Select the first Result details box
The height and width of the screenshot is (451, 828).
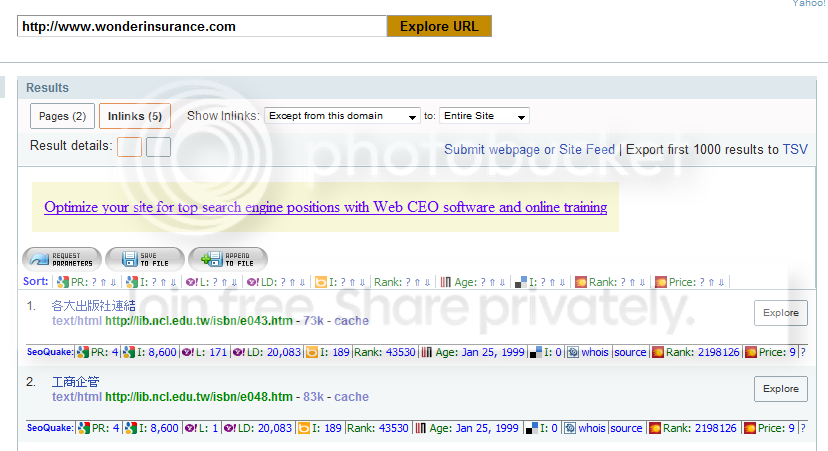coord(129,147)
